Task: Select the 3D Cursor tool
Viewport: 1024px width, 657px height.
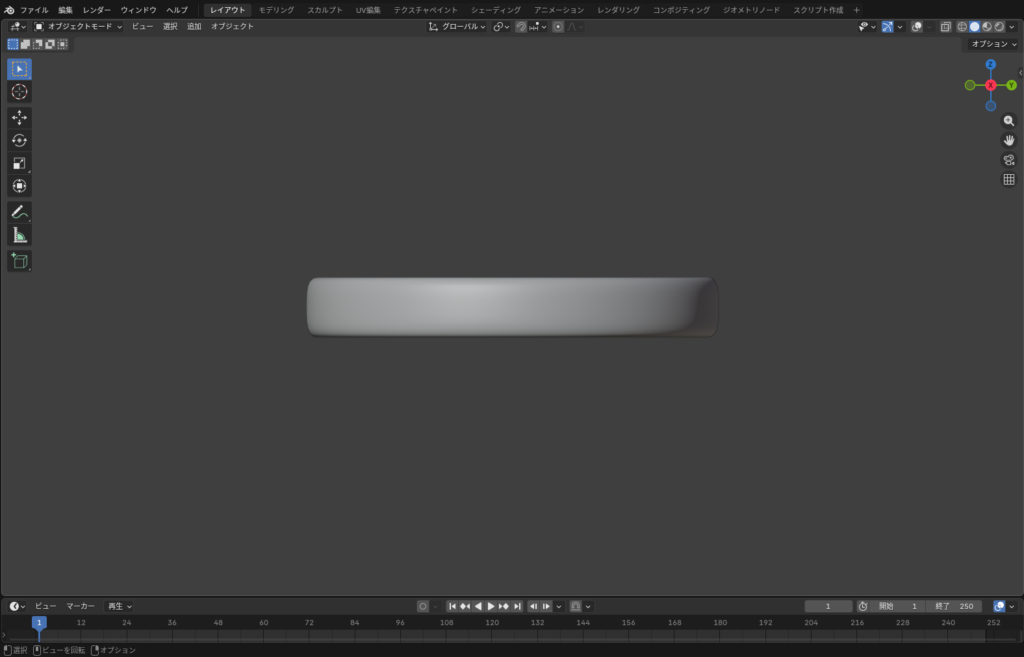Action: [19, 92]
